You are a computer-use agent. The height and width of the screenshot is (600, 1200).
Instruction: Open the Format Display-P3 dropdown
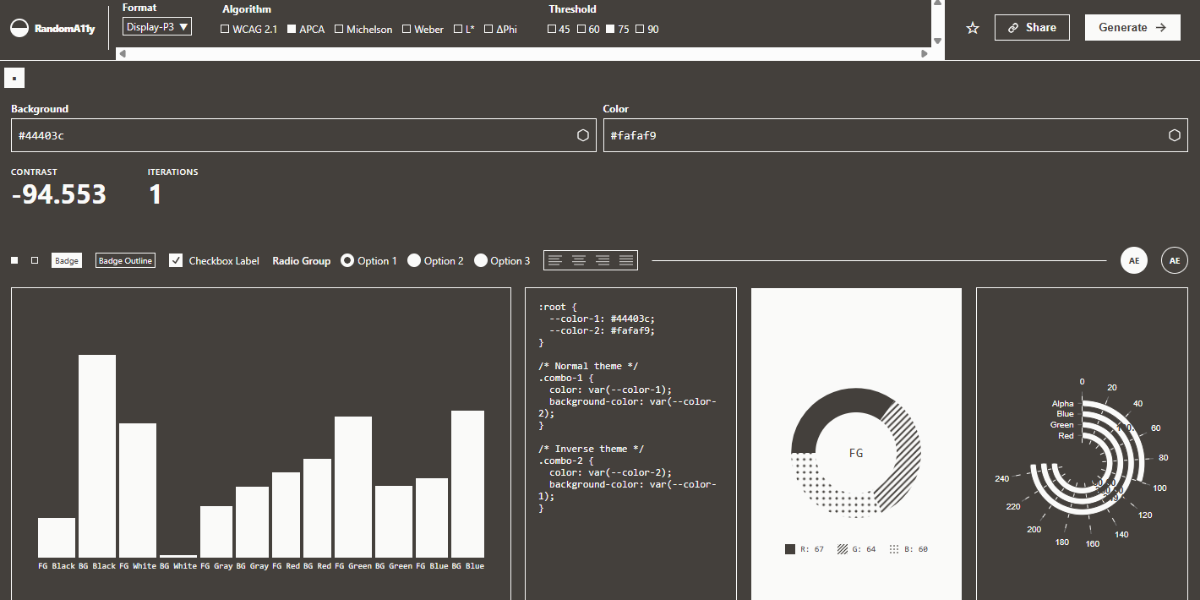[x=157, y=27]
